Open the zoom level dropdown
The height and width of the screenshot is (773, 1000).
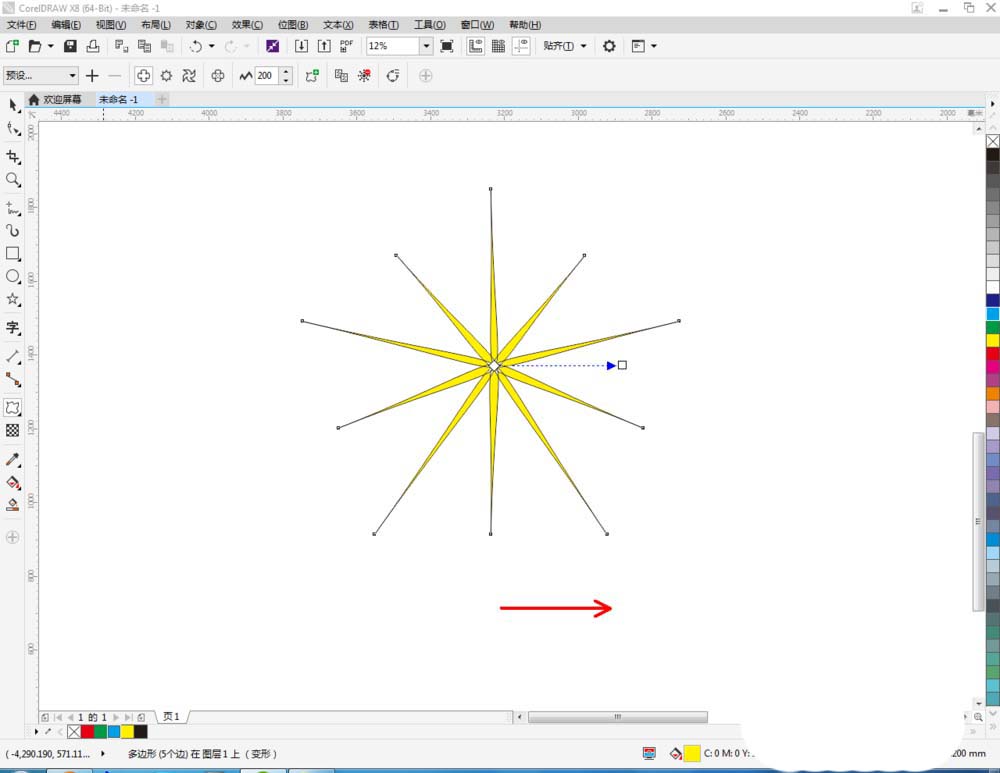coord(425,45)
